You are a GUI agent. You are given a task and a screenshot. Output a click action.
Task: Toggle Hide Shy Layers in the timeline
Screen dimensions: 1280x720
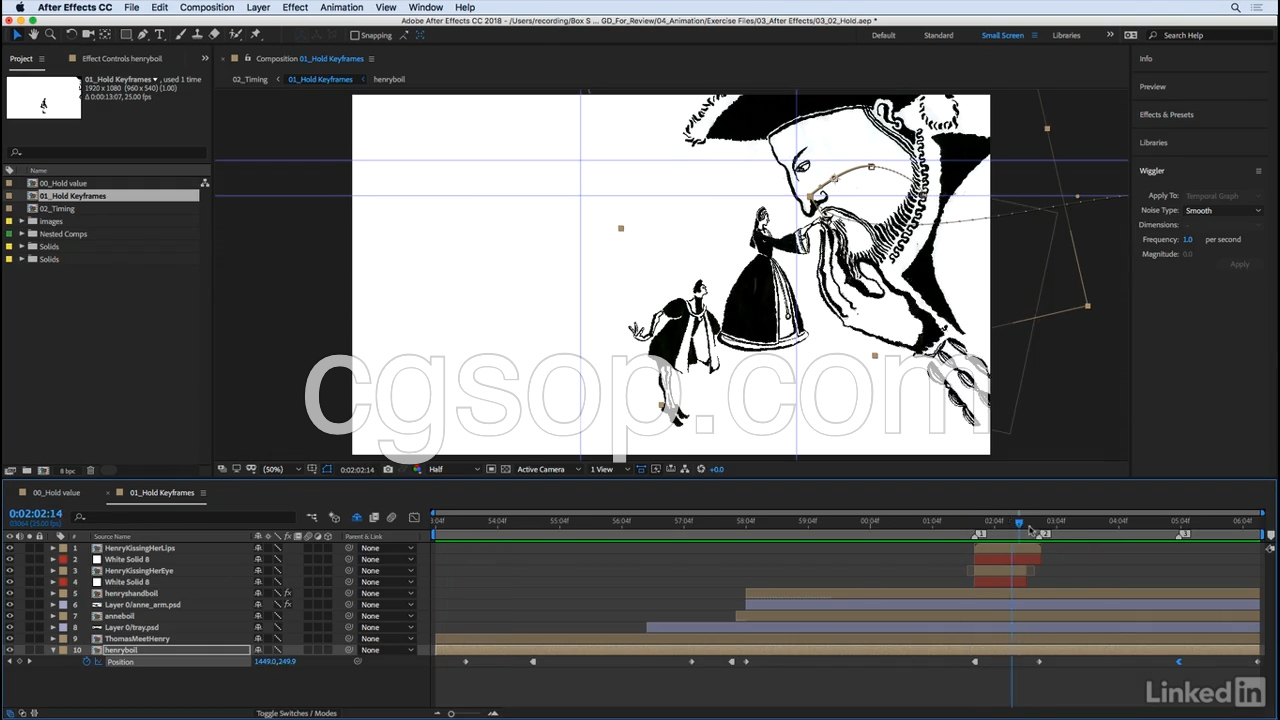pyautogui.click(x=356, y=518)
